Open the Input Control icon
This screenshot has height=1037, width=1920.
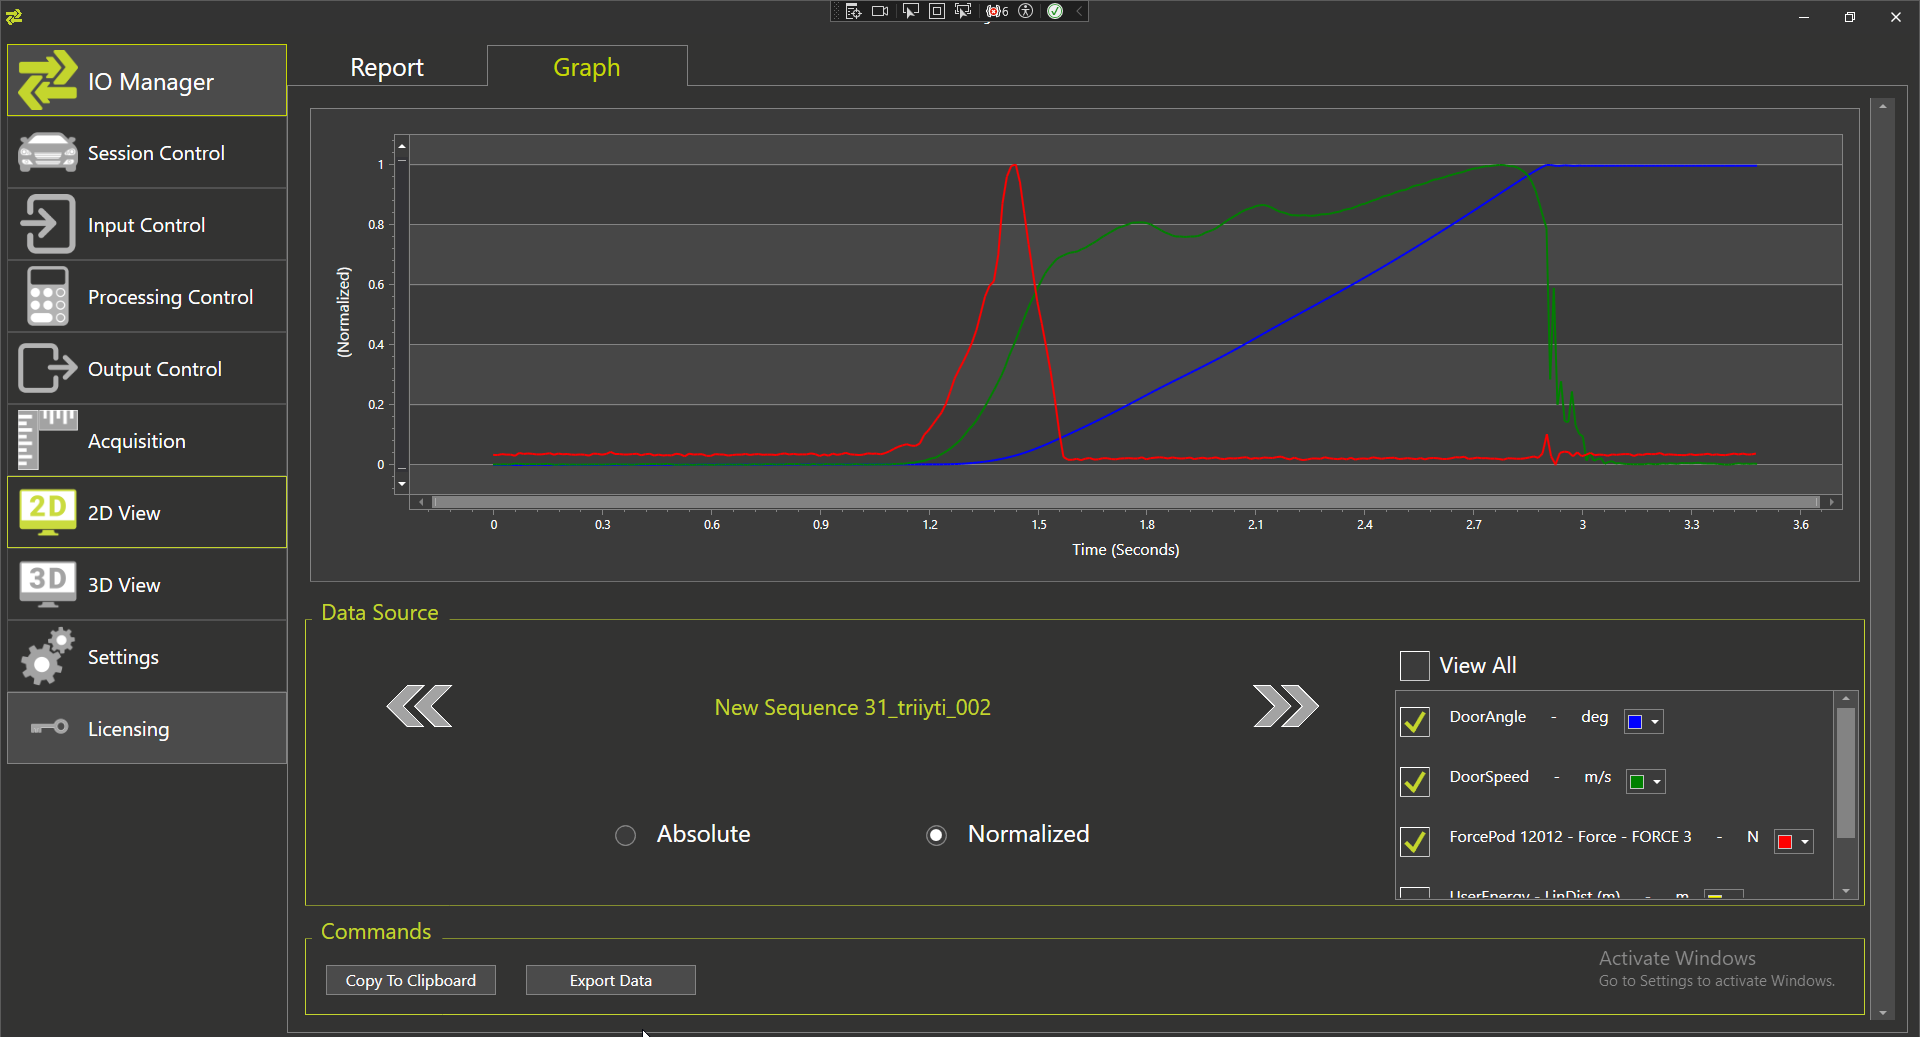click(x=47, y=225)
